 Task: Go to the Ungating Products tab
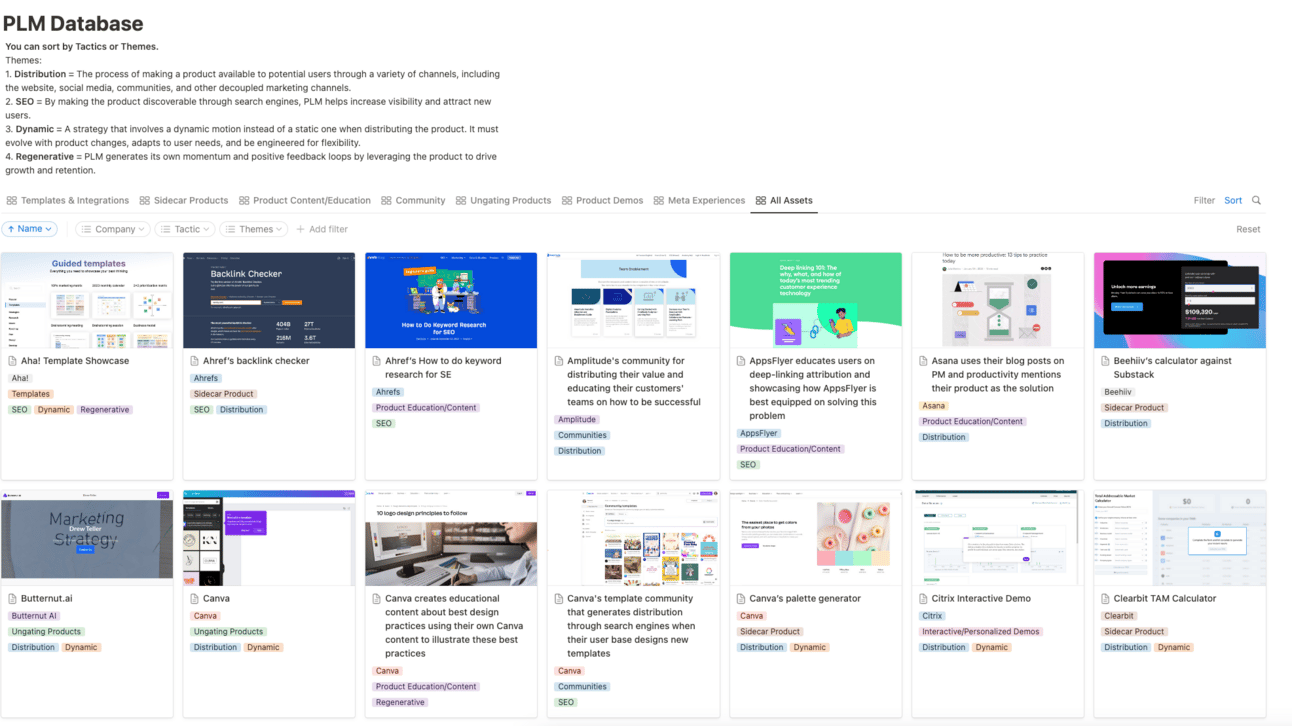point(503,200)
